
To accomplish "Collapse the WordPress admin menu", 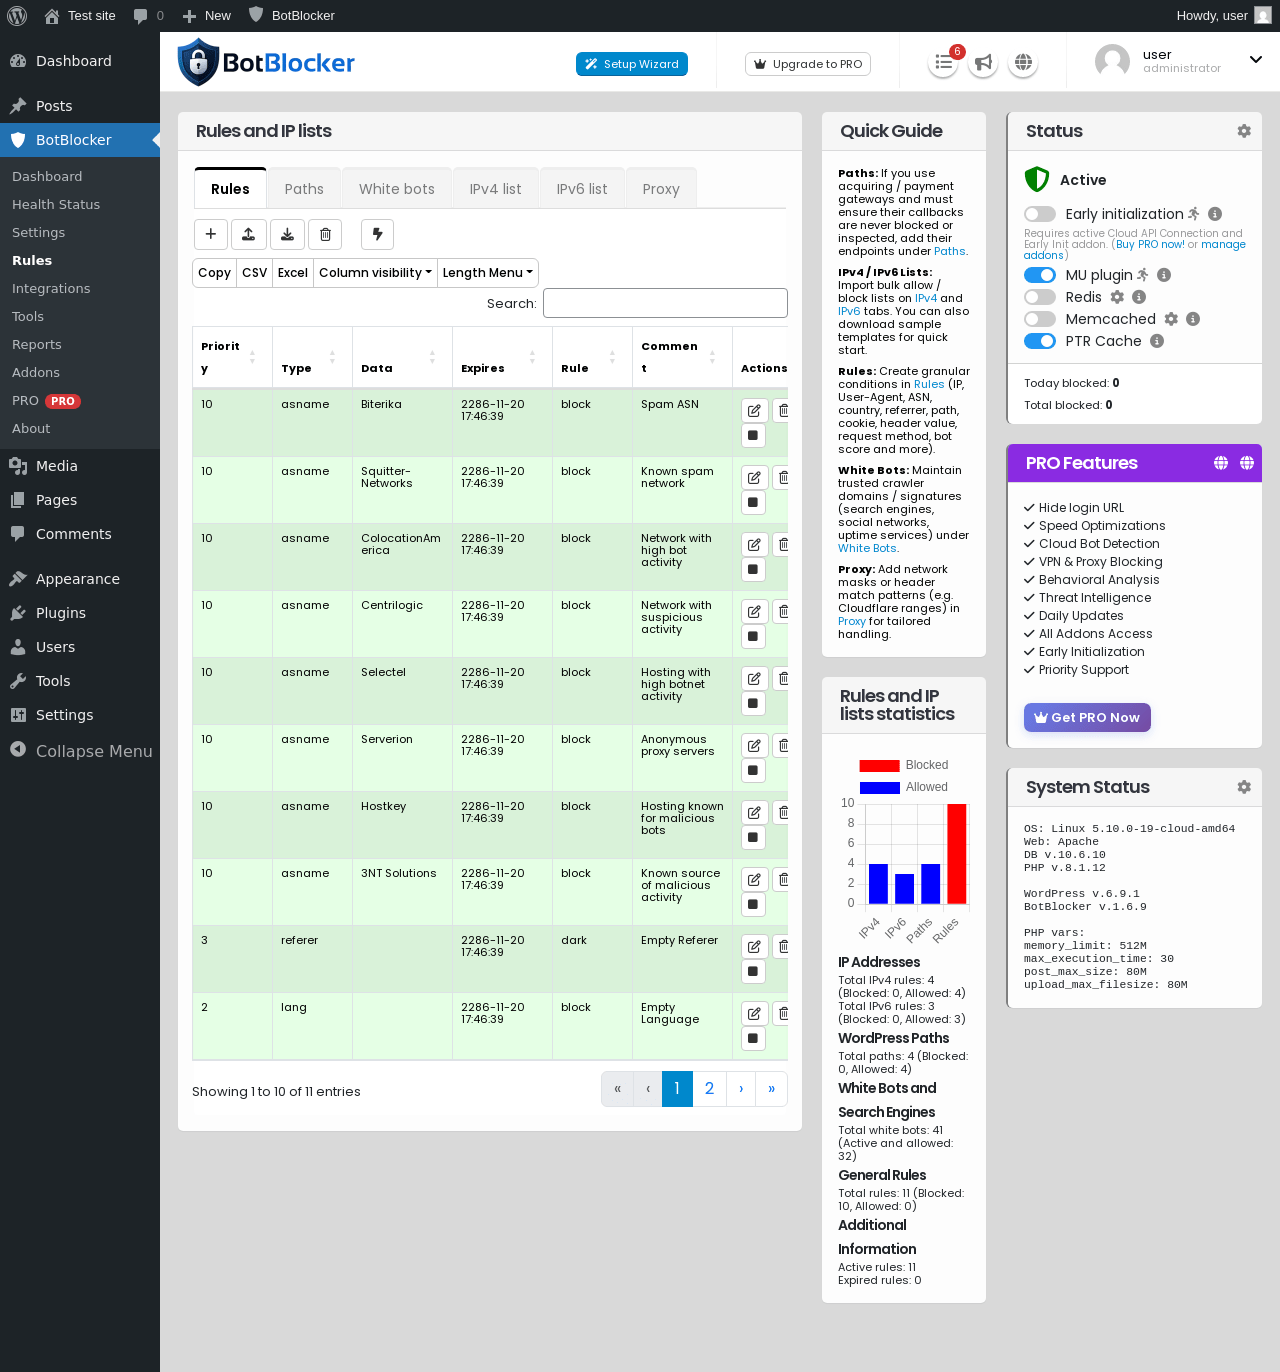I will (x=80, y=751).
